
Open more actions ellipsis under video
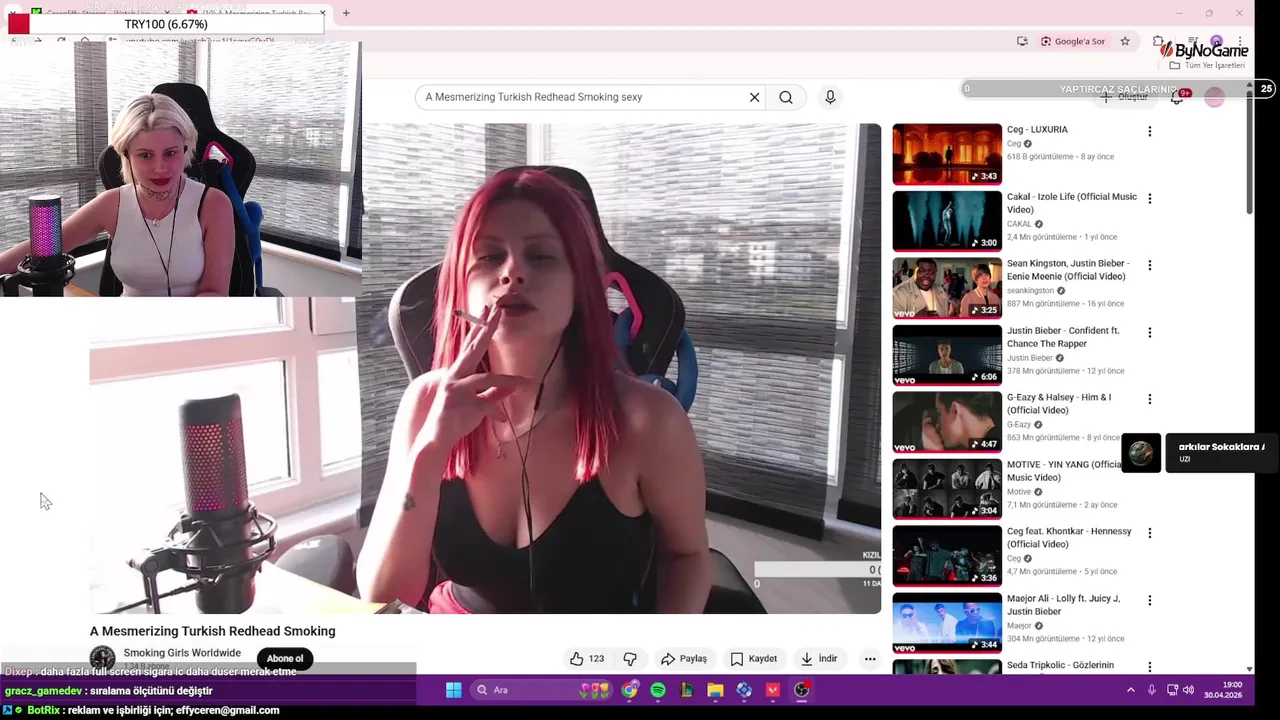[x=870, y=659]
